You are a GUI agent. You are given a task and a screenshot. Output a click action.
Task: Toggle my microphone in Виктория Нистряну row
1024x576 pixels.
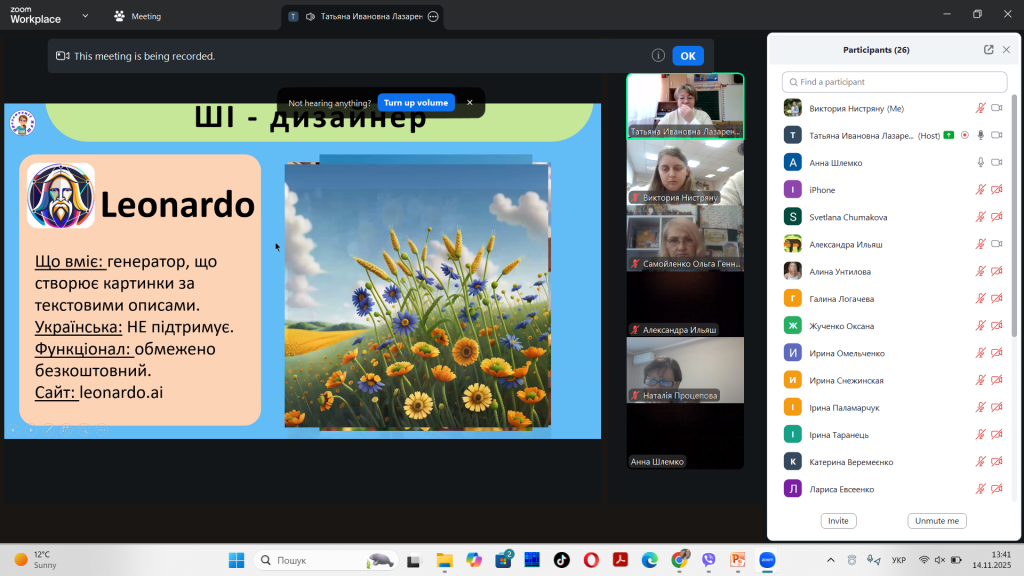click(x=980, y=108)
